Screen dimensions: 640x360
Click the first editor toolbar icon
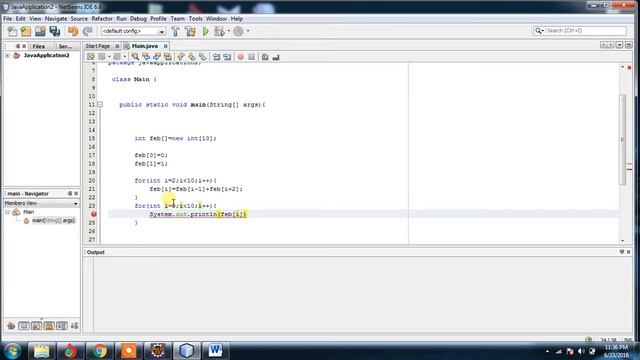pyautogui.click(x=91, y=57)
